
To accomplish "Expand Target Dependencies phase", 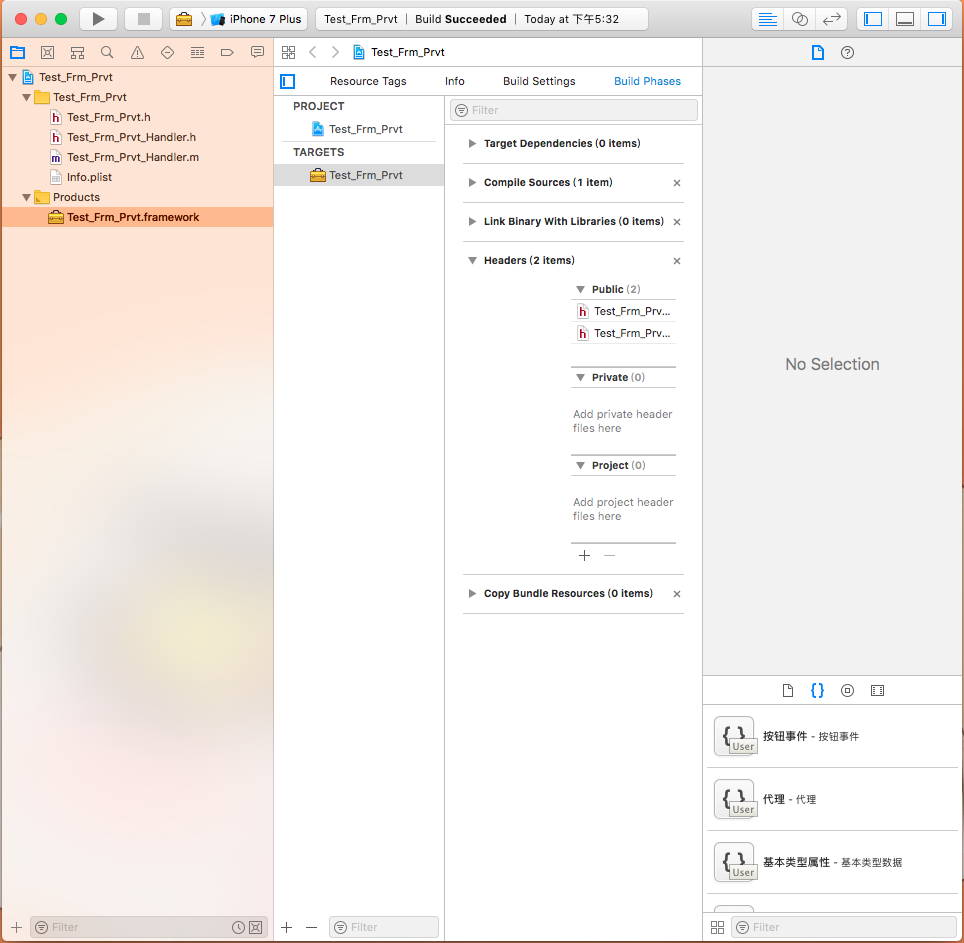I will point(472,143).
